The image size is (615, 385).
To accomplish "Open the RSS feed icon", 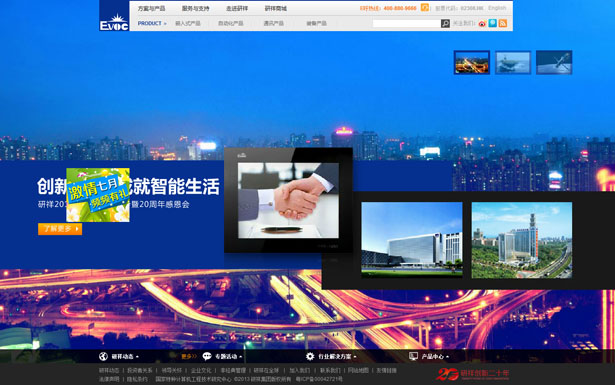I will (x=503, y=23).
